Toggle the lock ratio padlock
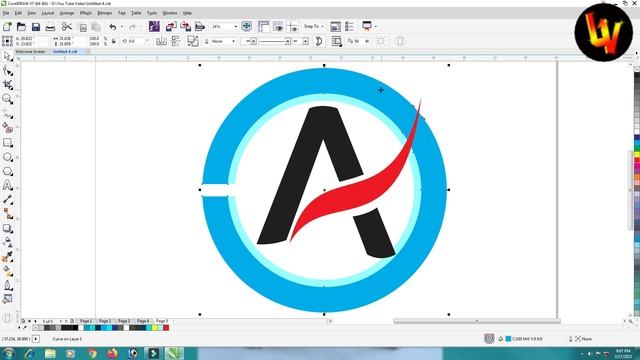Image resolution: width=640 pixels, height=360 pixels. pyautogui.click(x=114, y=41)
